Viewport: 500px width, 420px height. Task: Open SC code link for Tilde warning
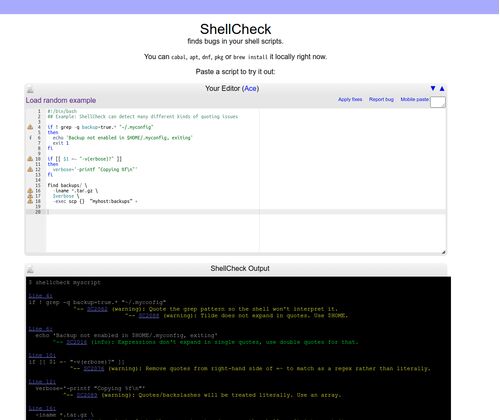coord(149,316)
